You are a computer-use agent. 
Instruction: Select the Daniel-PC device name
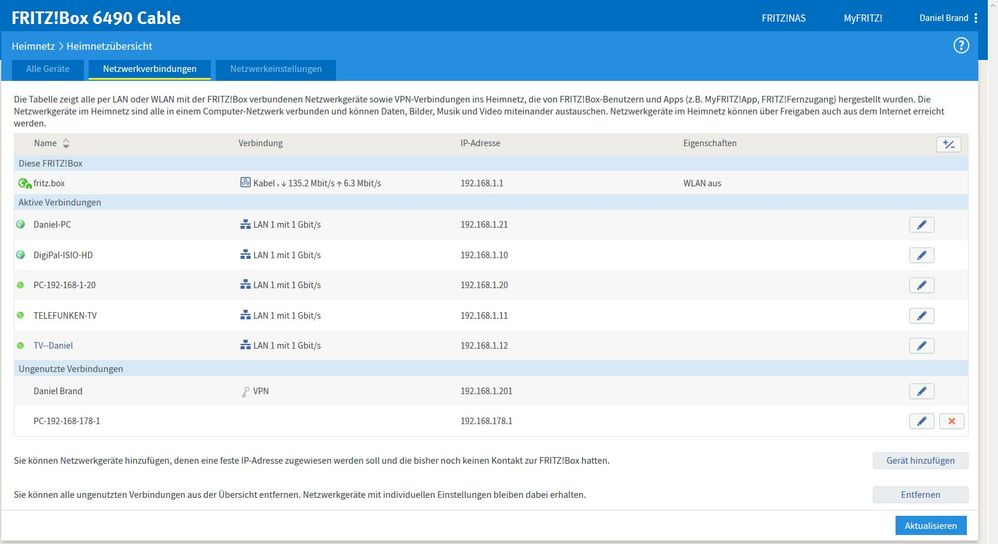(52, 225)
